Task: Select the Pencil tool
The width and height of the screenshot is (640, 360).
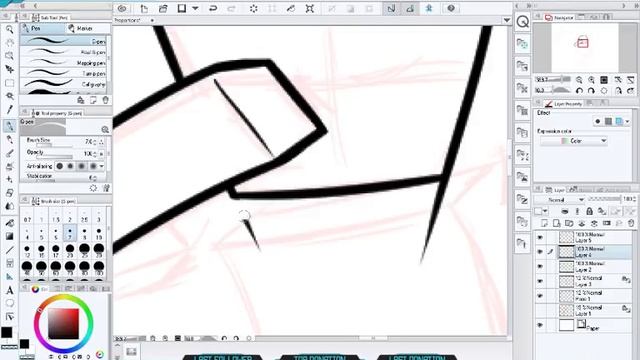Action: pyautogui.click(x=9, y=140)
